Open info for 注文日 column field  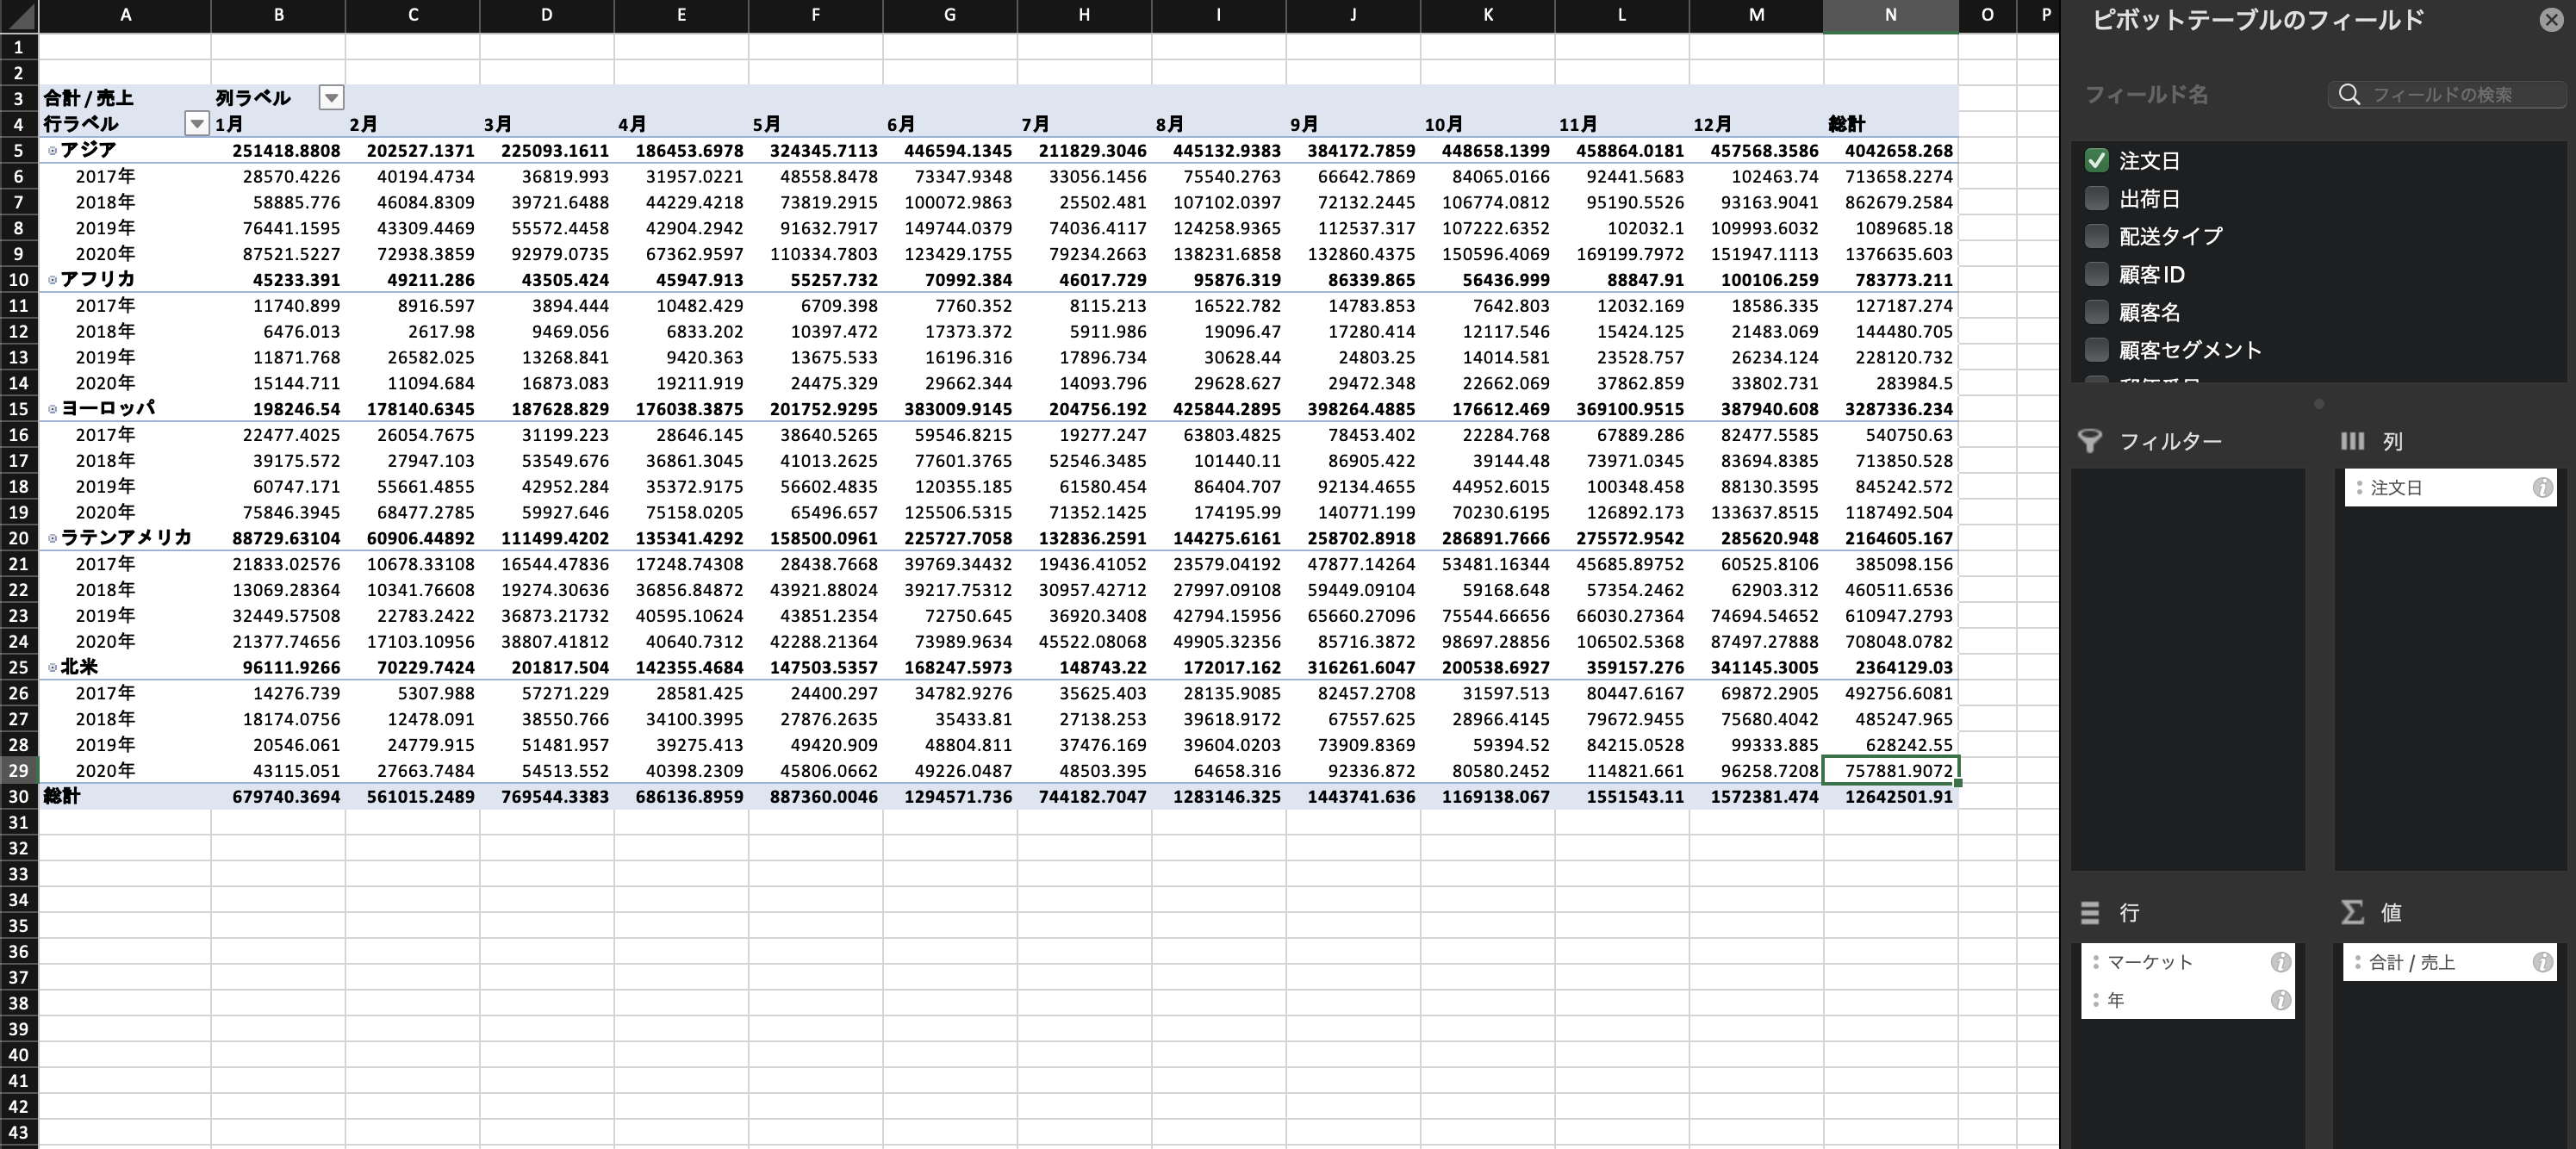(2541, 488)
